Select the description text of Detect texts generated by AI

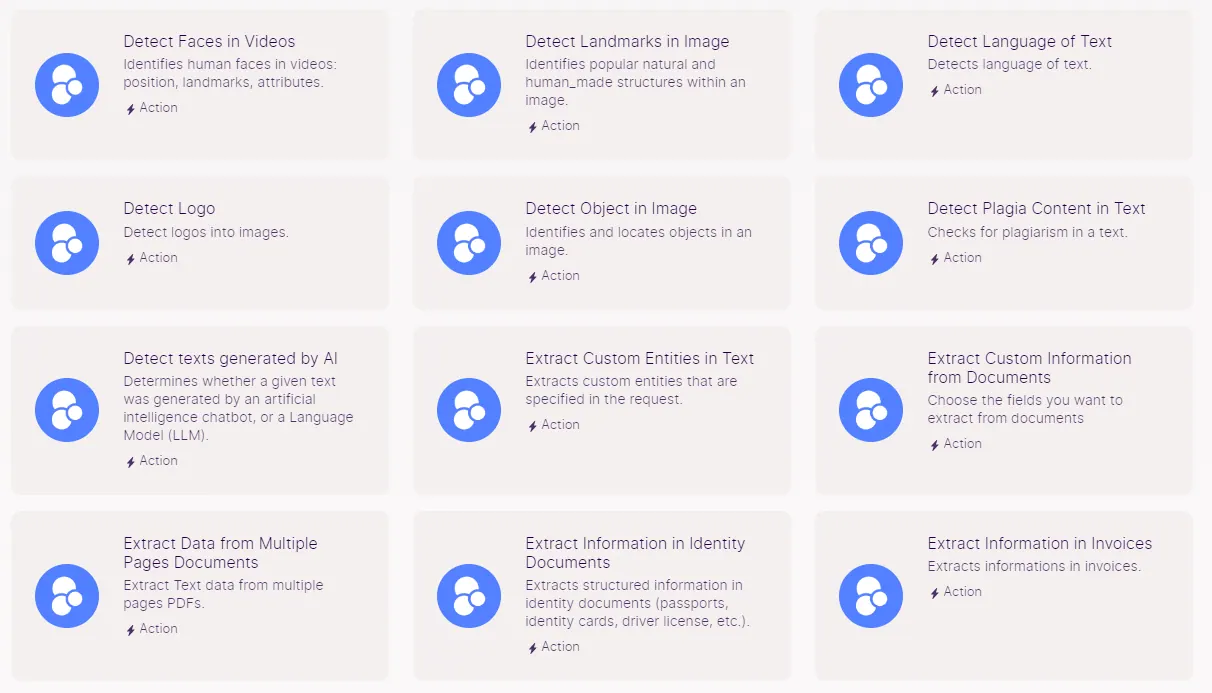(238, 409)
